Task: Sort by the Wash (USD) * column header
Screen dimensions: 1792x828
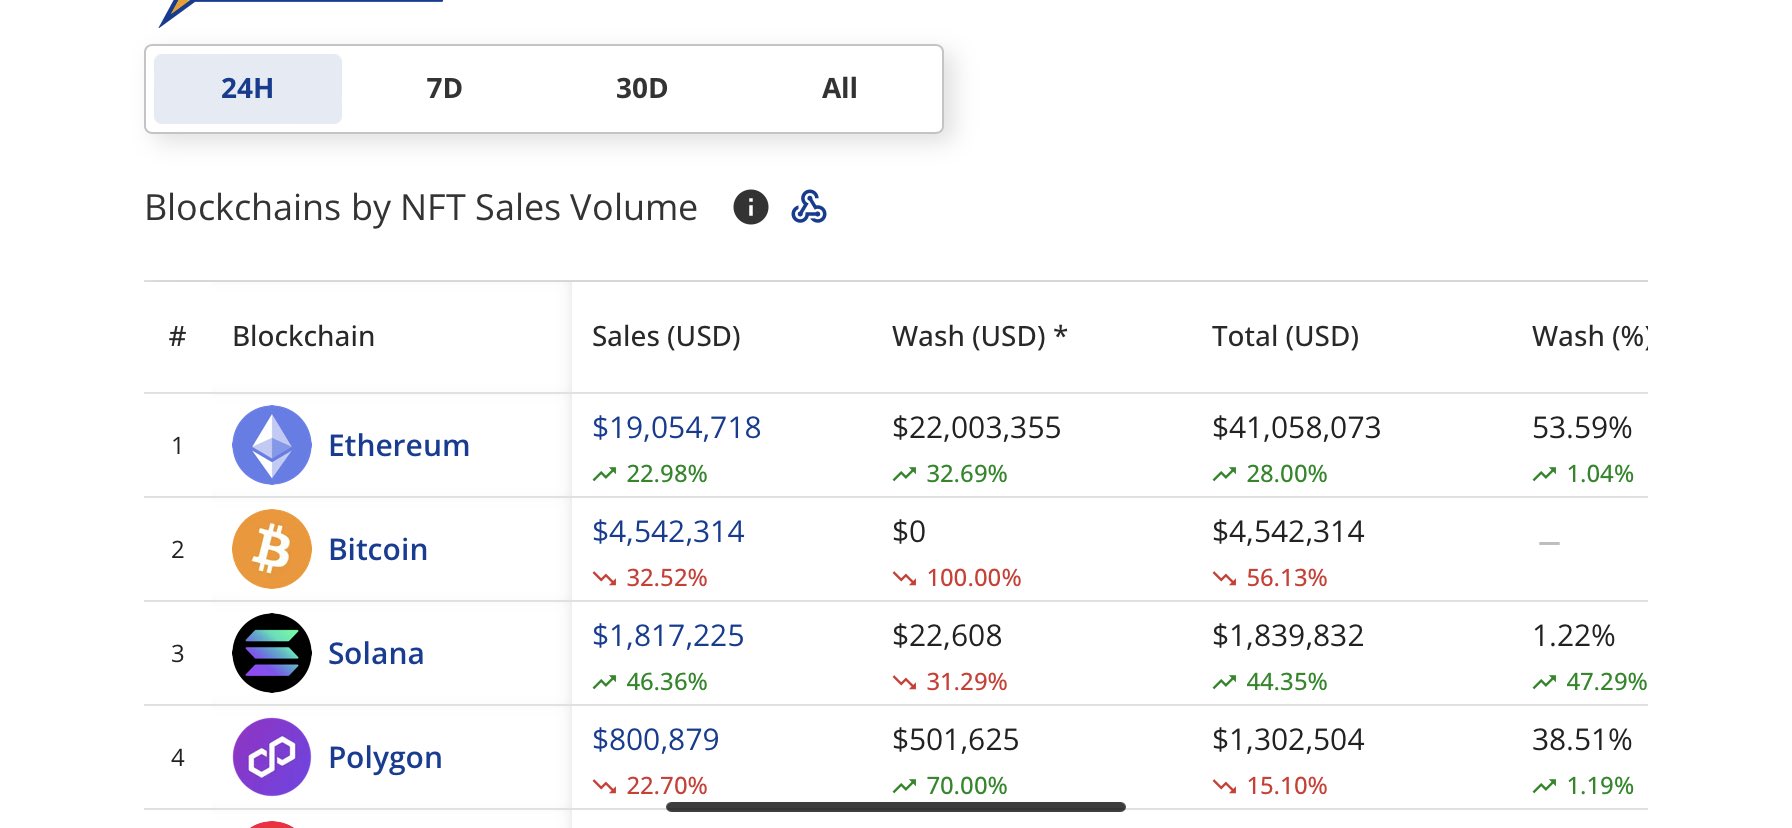Action: 980,336
